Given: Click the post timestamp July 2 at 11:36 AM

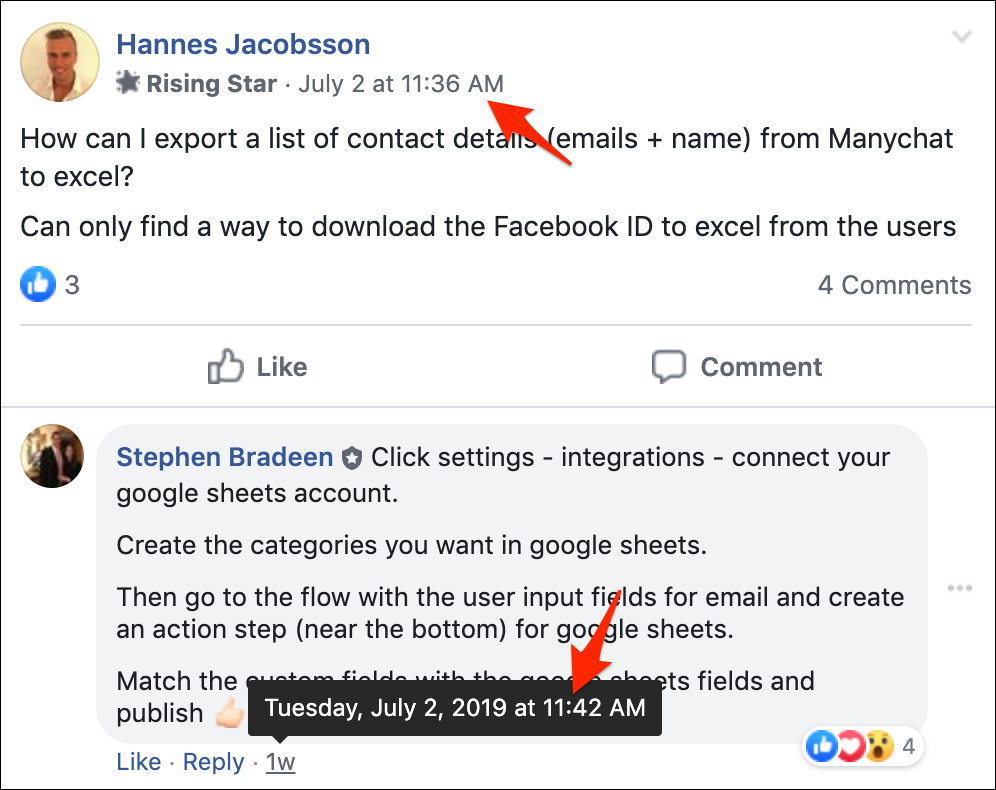Looking at the screenshot, I should point(401,83).
